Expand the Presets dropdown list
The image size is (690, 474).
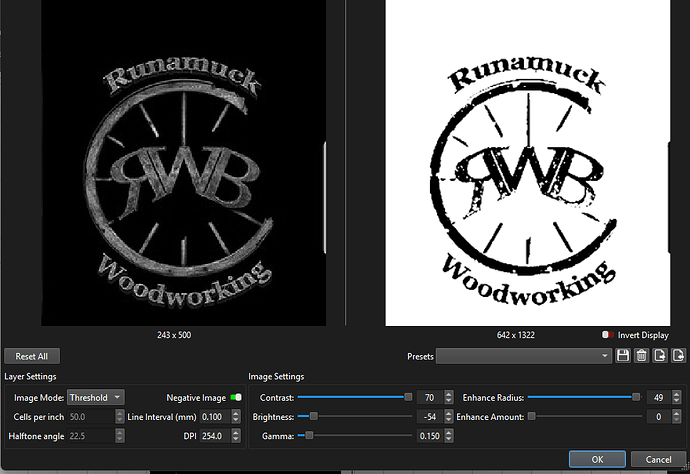click(x=523, y=356)
